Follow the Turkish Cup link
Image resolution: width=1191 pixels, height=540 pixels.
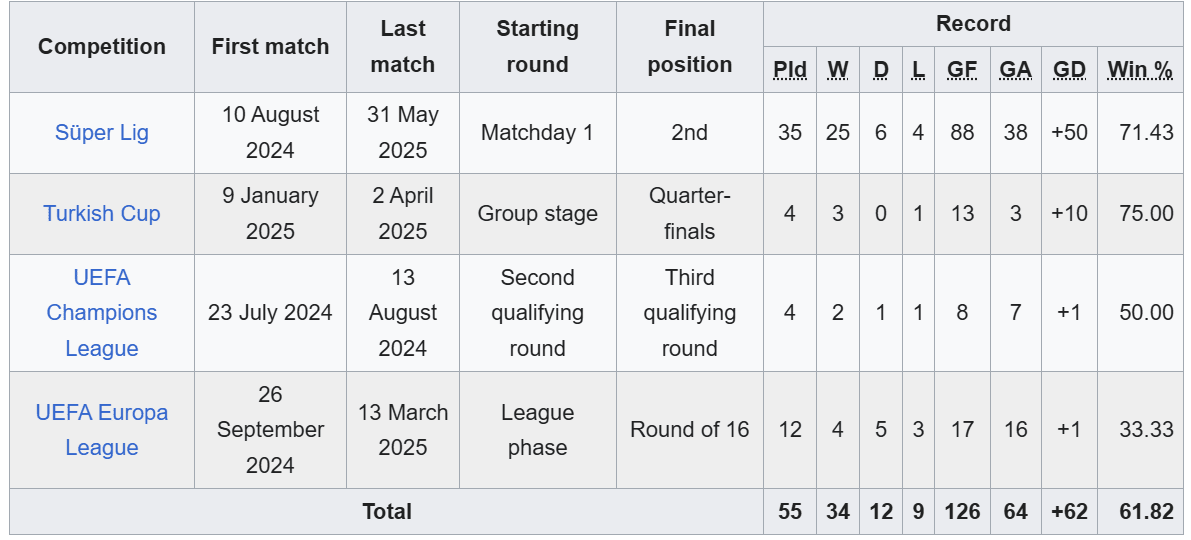click(102, 214)
